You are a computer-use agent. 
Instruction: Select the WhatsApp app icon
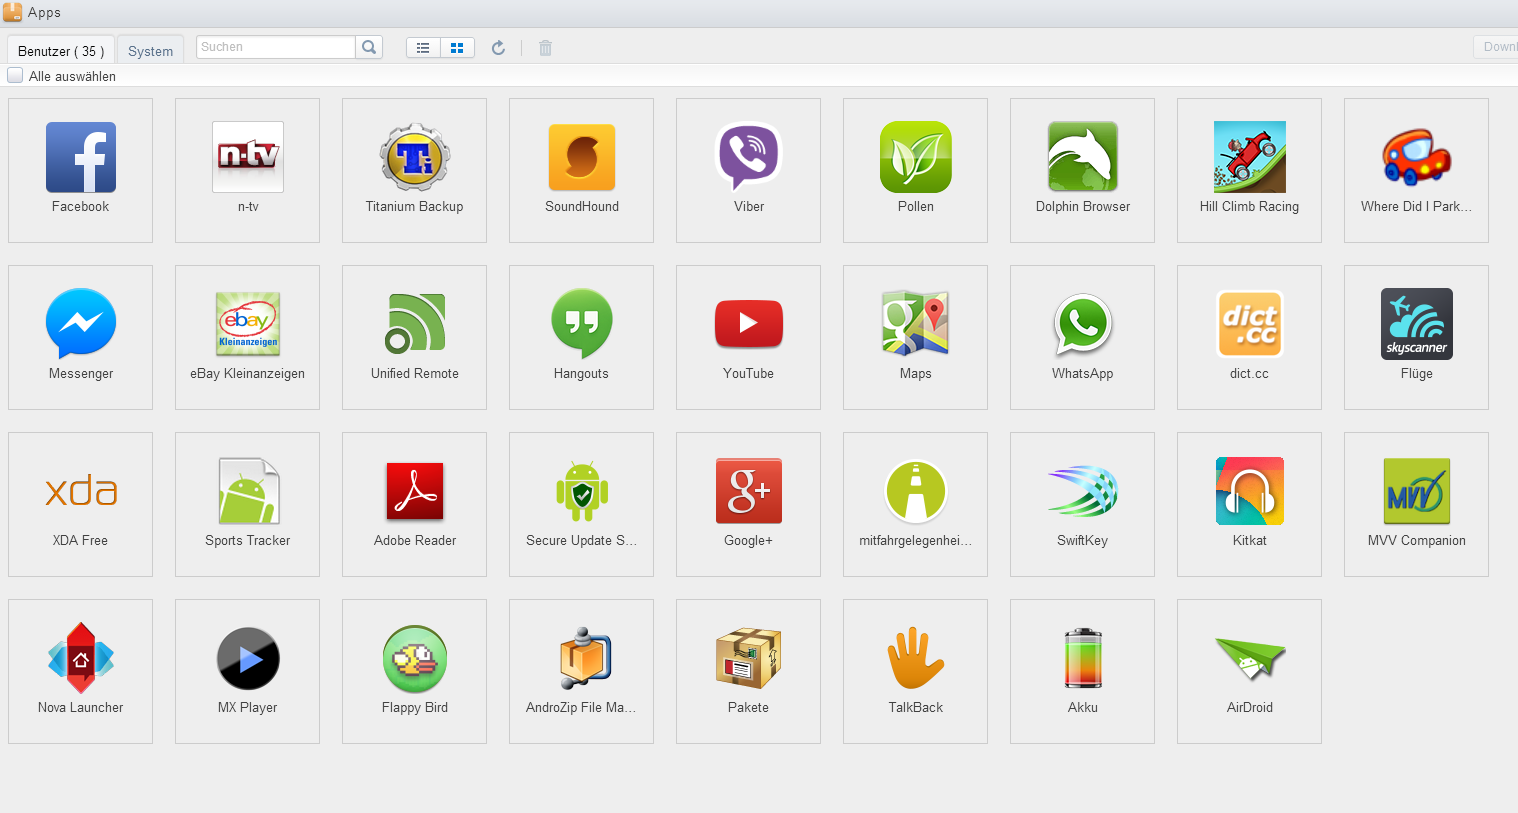coord(1082,325)
